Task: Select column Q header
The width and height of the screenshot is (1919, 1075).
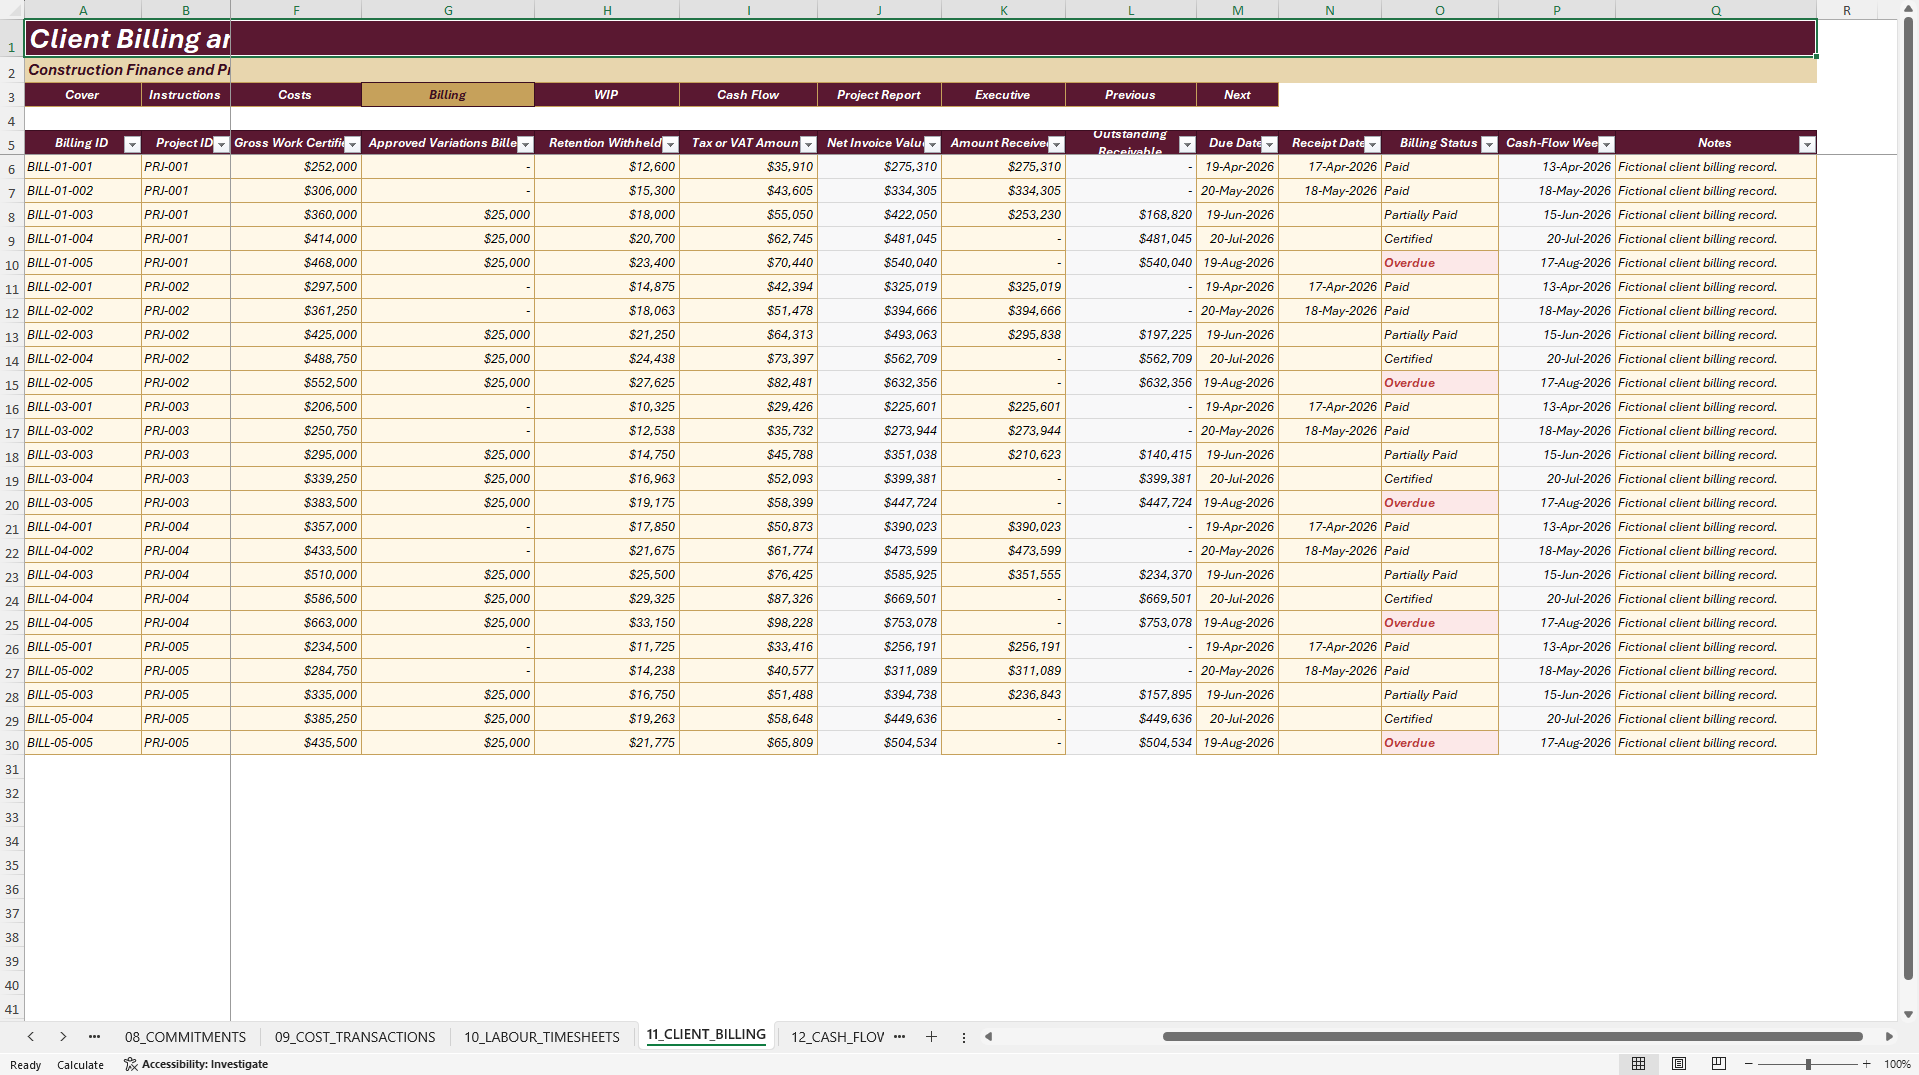Action: (1715, 10)
